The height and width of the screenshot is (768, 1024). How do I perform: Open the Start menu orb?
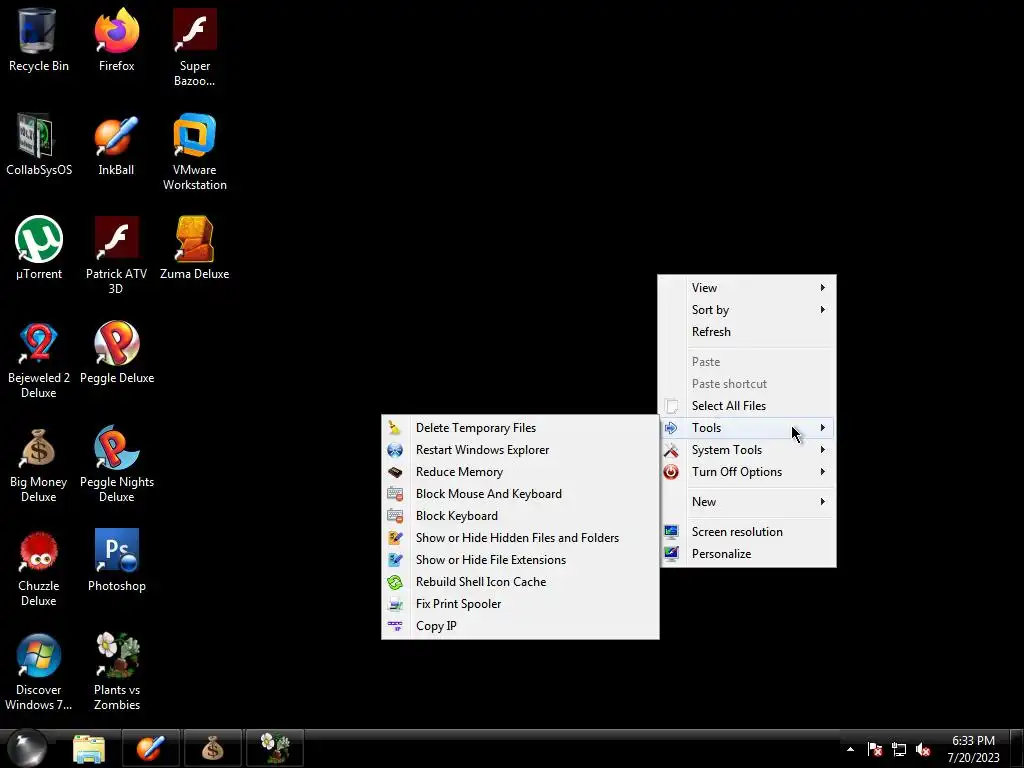[27, 748]
